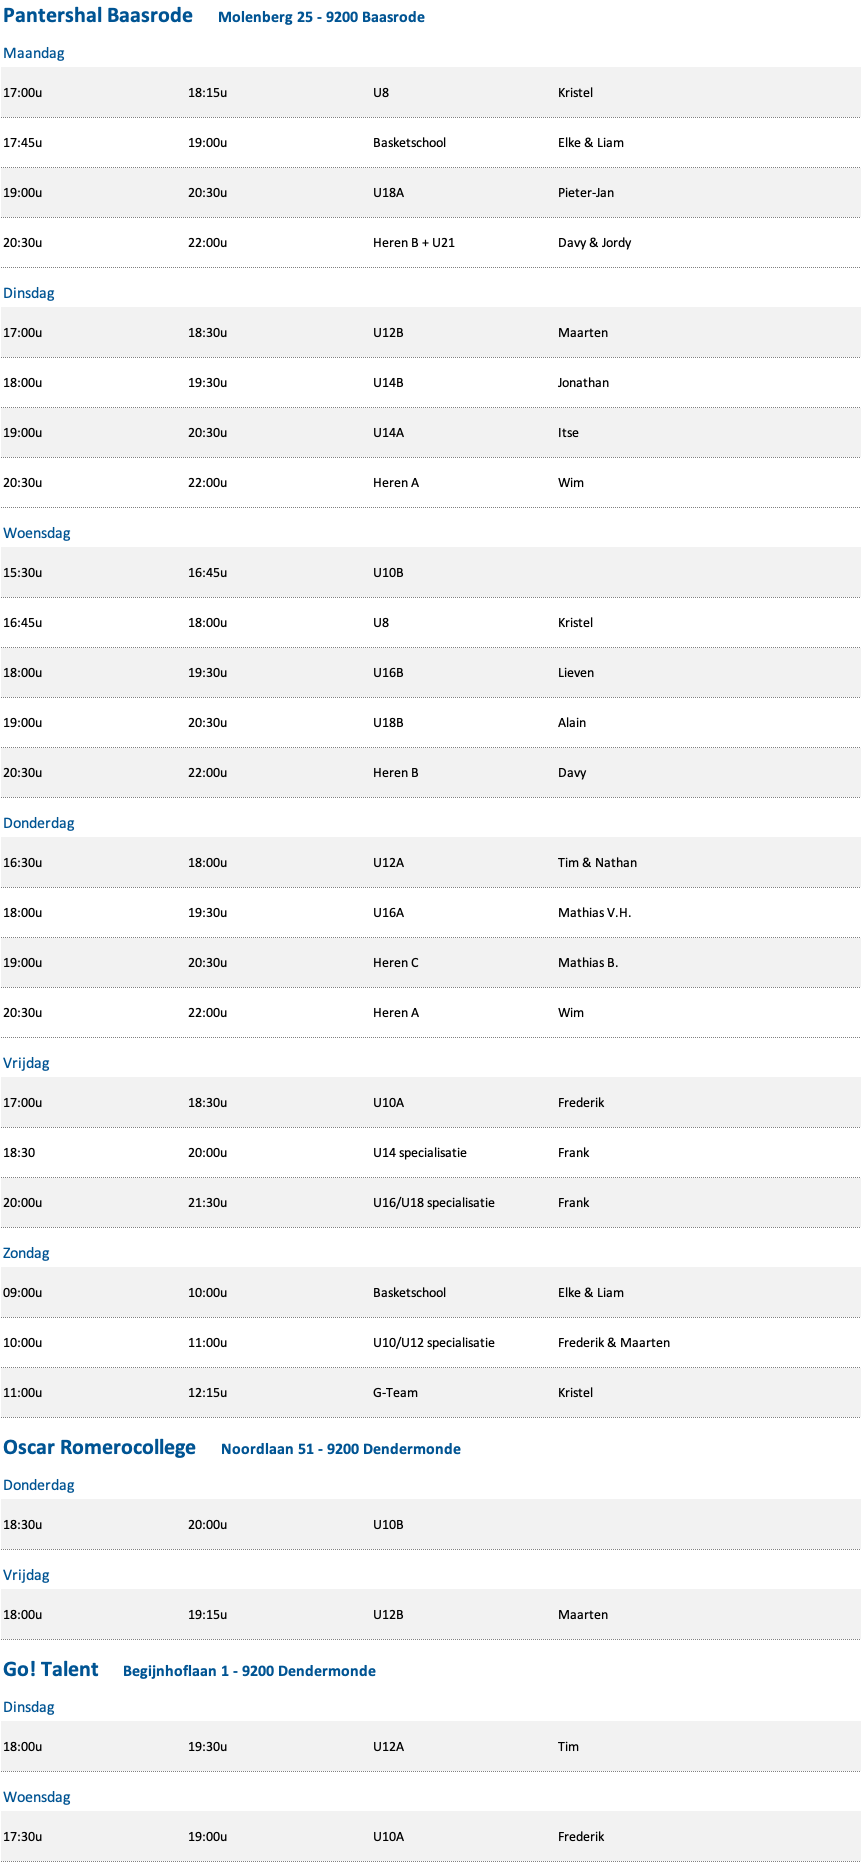
Task: Click U18A team in Monday schedule
Action: [388, 192]
